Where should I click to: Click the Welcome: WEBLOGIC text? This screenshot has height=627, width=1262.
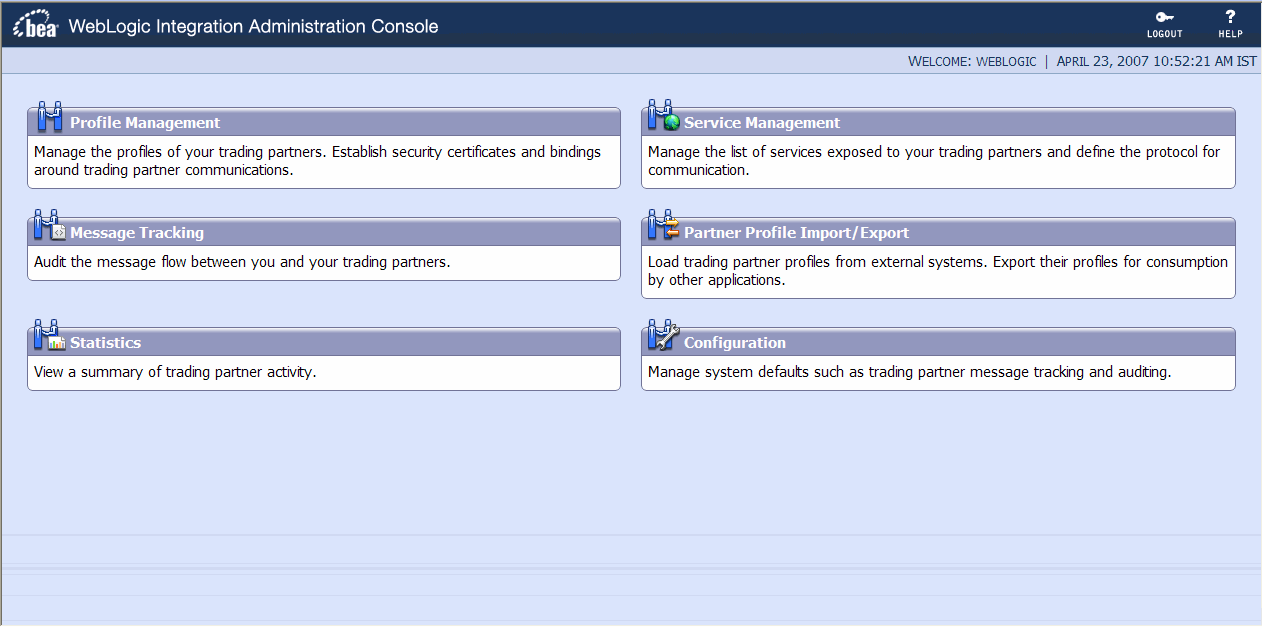pos(972,61)
